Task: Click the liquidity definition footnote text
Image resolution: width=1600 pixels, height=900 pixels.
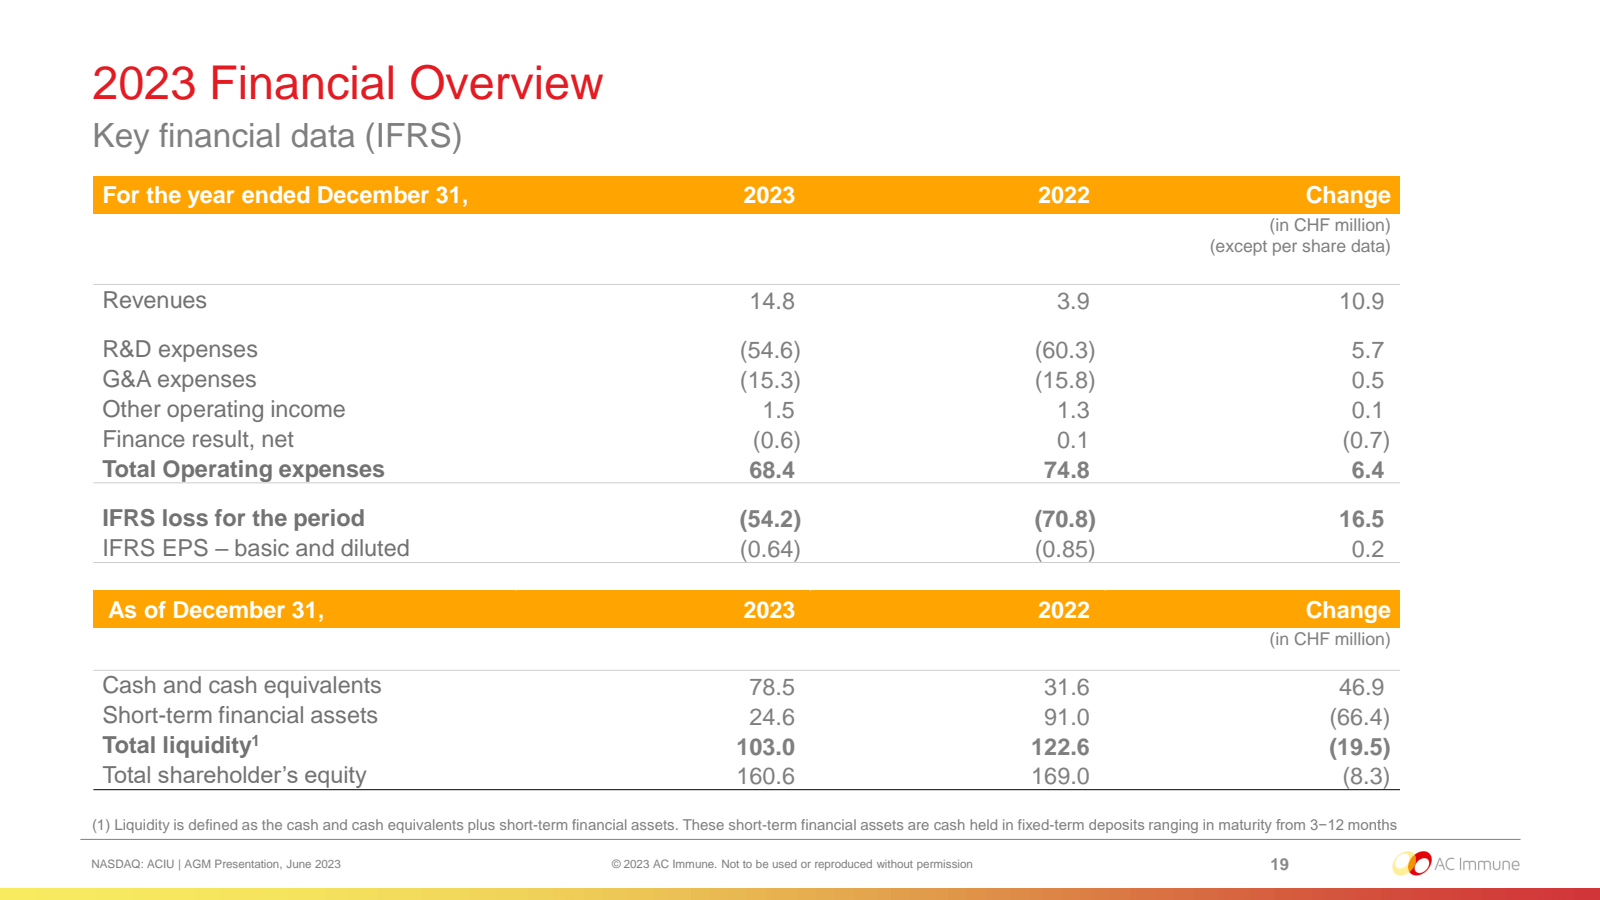Action: tap(744, 825)
